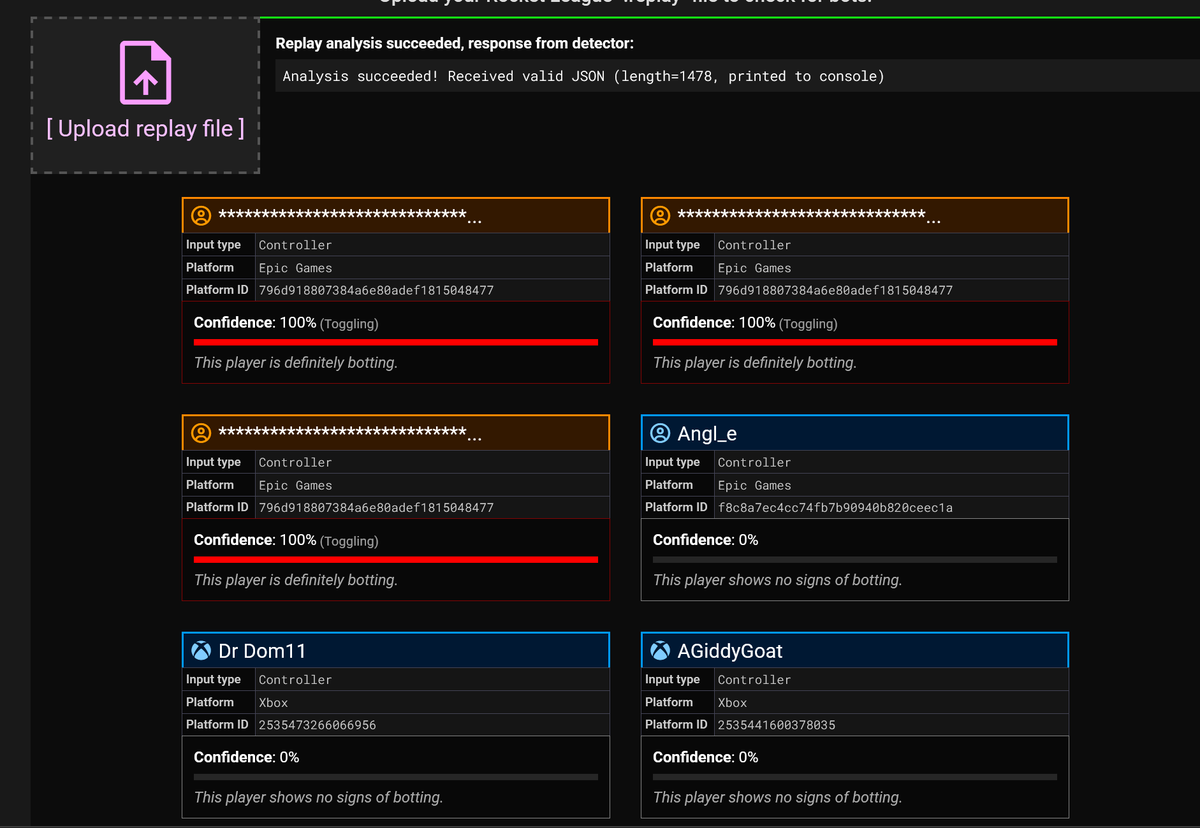Click the empty confidence bar in Angl_e's card

pyautogui.click(x=855, y=560)
